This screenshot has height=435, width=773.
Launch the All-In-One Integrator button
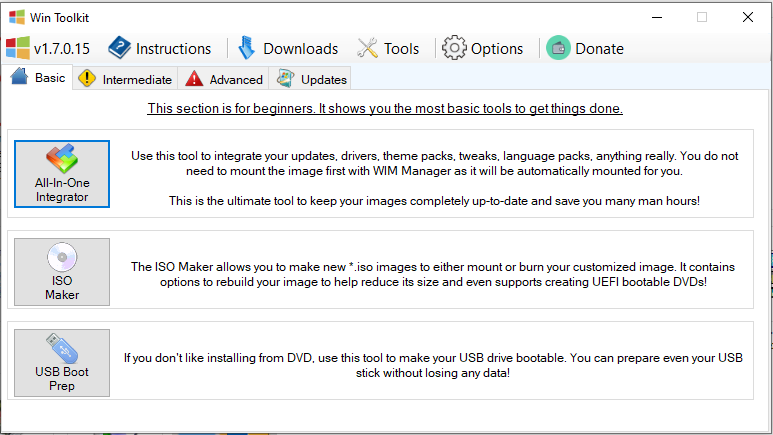click(62, 174)
